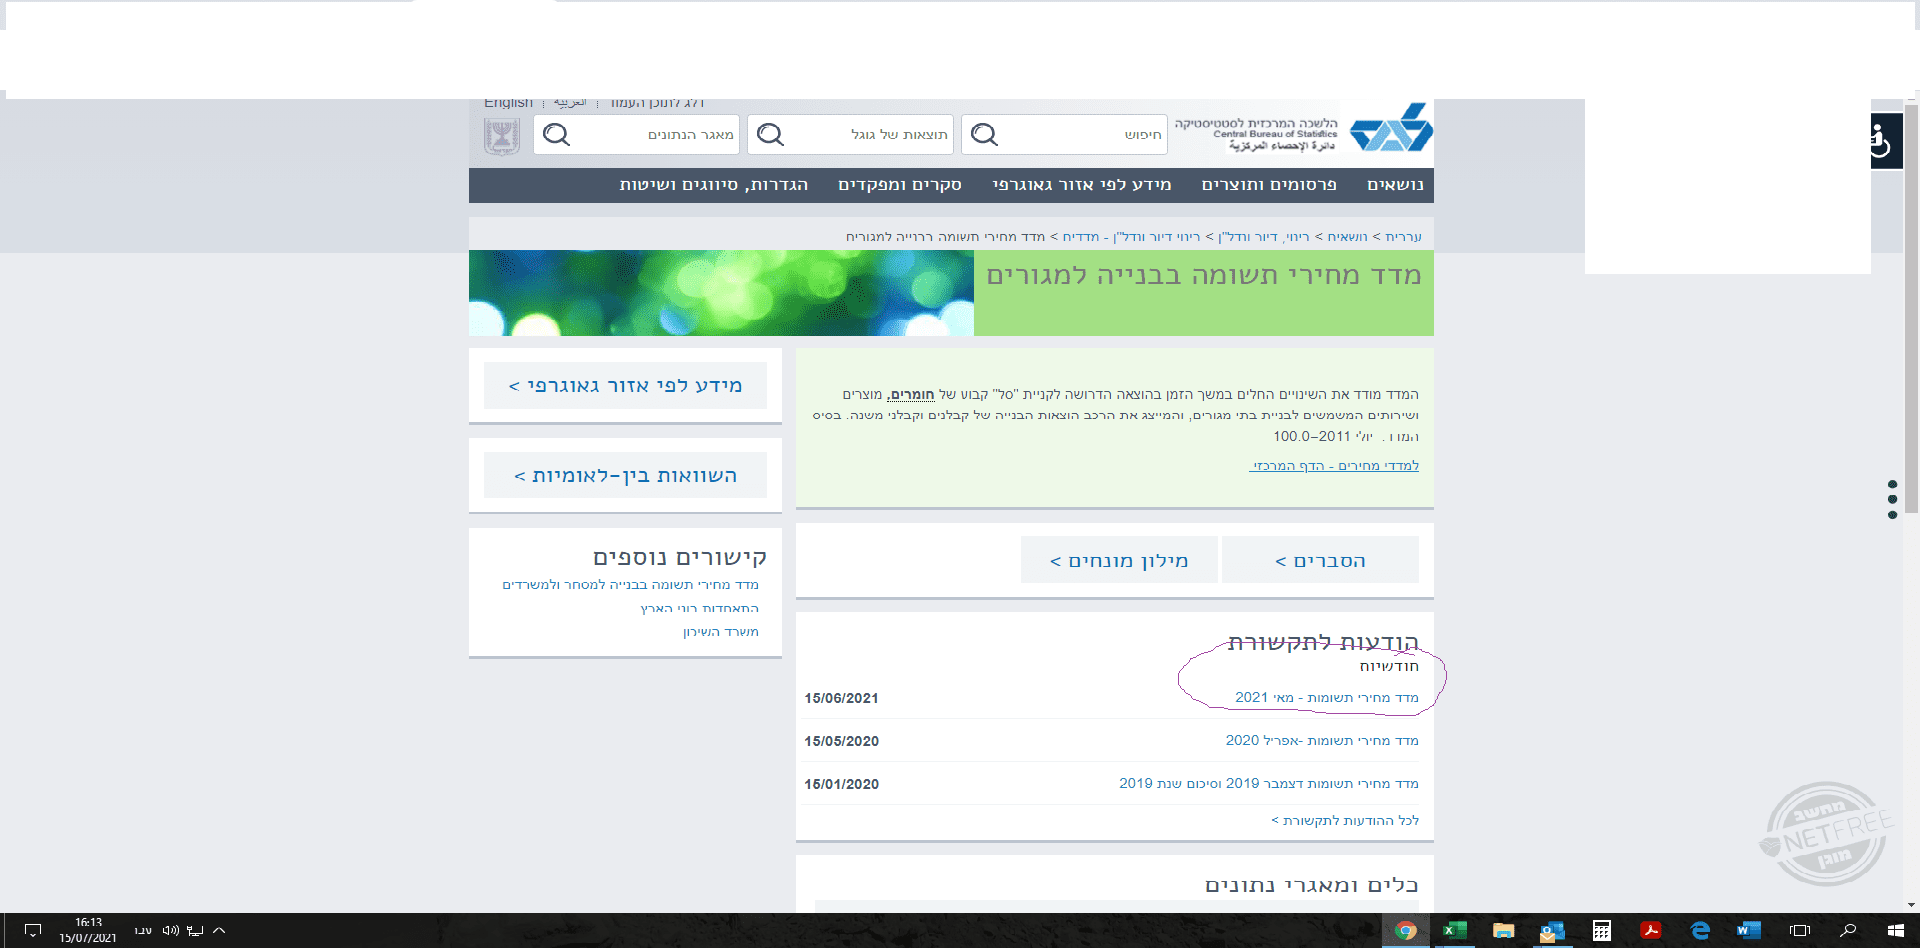Open the פרסומים ומוצרים navigation menu

[x=1269, y=185]
